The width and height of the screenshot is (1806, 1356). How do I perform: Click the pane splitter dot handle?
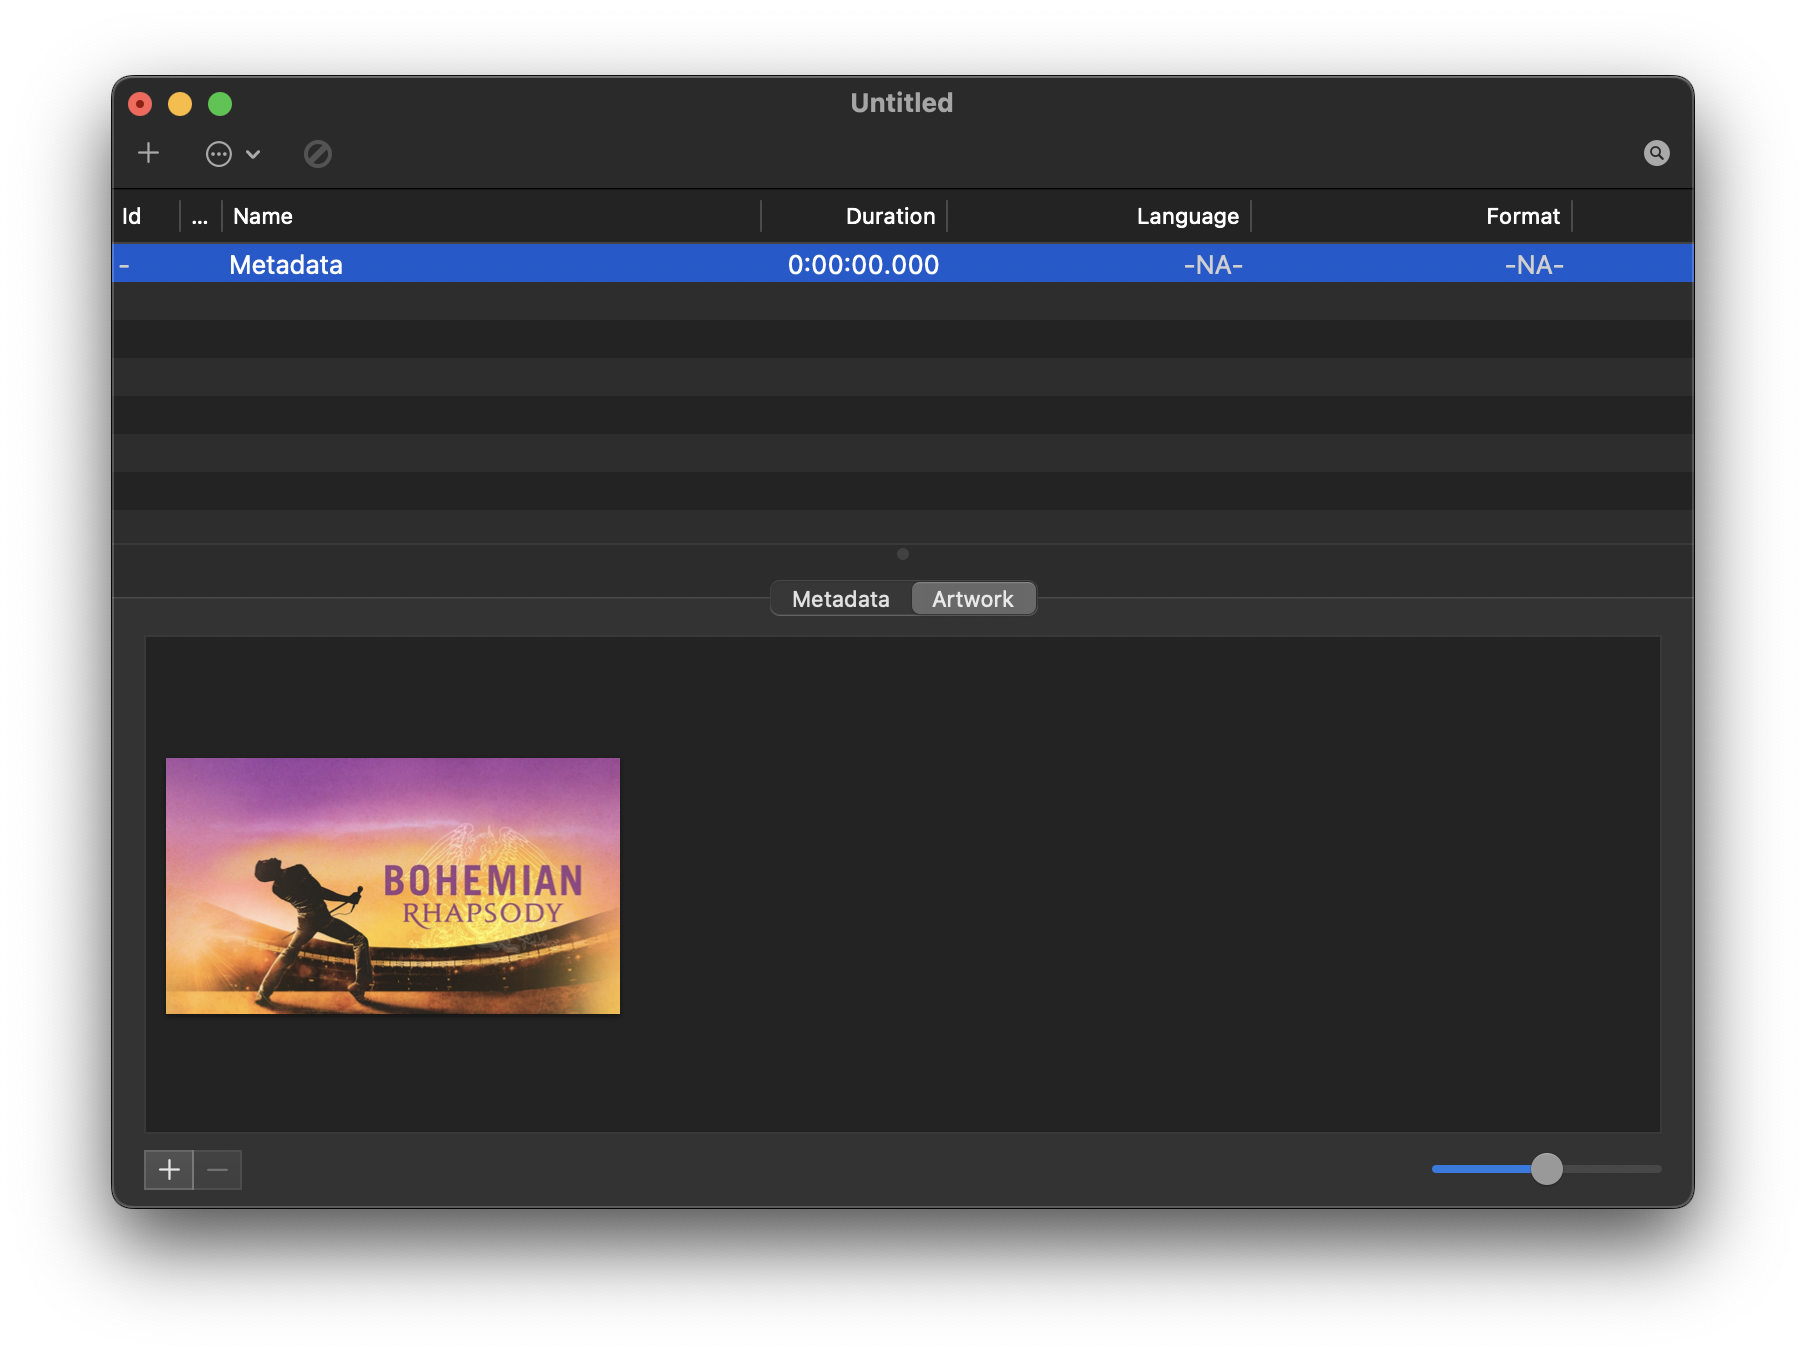(x=903, y=554)
